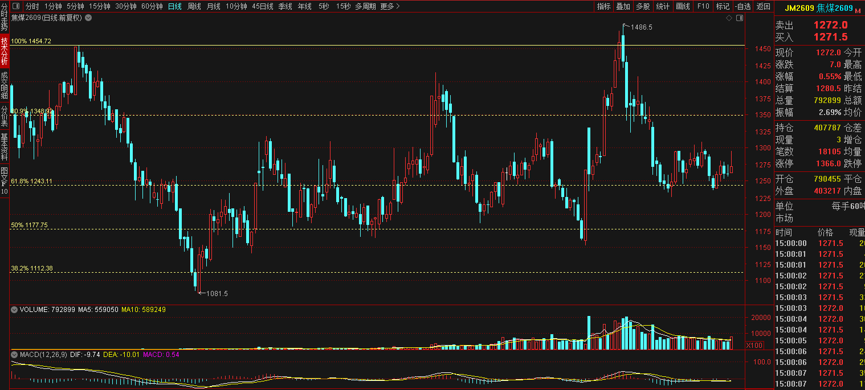Screen dimensions: 865x390
Task: Click the 统计 statistics button
Action: [663, 7]
